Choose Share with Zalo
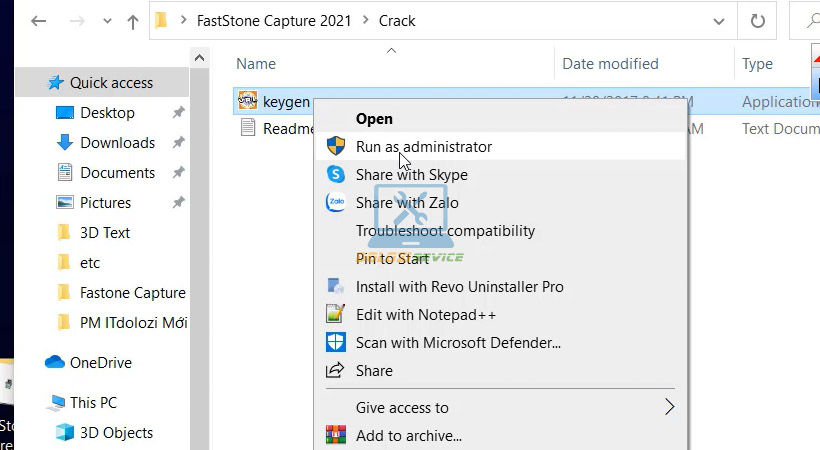Image resolution: width=820 pixels, height=450 pixels. [407, 203]
